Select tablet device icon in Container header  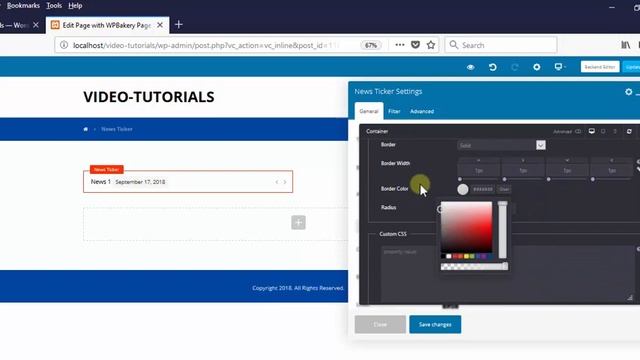[x=603, y=131]
